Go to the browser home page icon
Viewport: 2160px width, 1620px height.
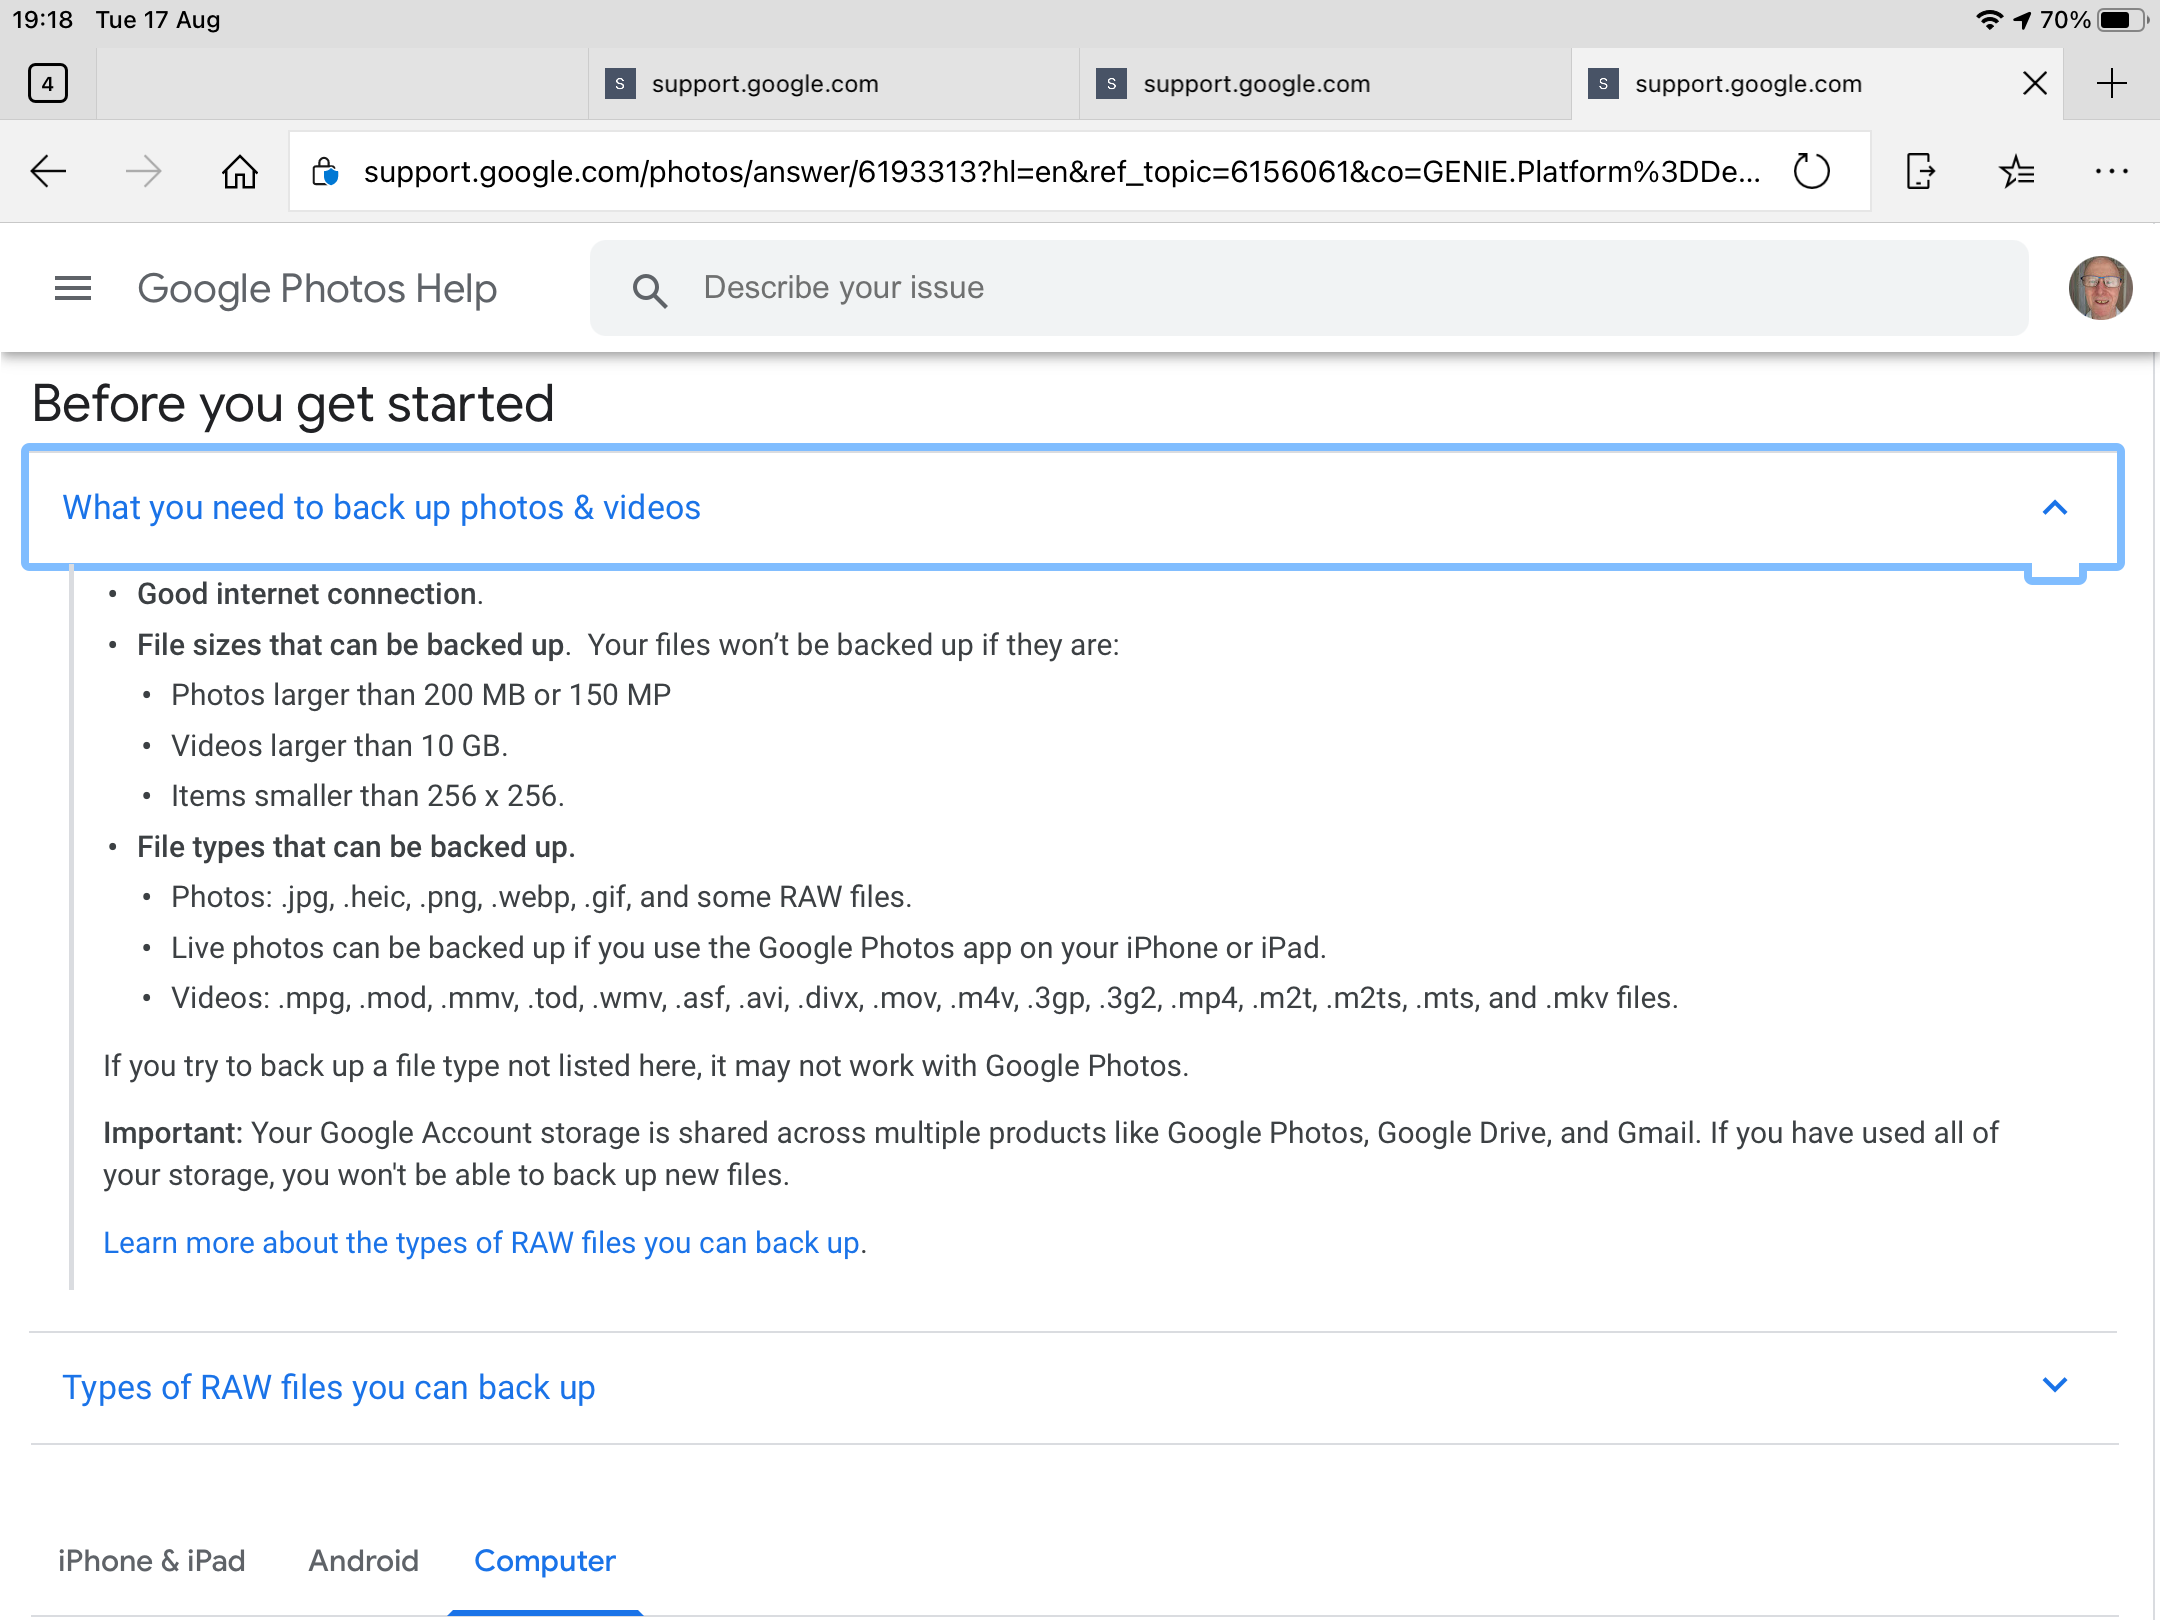240,172
